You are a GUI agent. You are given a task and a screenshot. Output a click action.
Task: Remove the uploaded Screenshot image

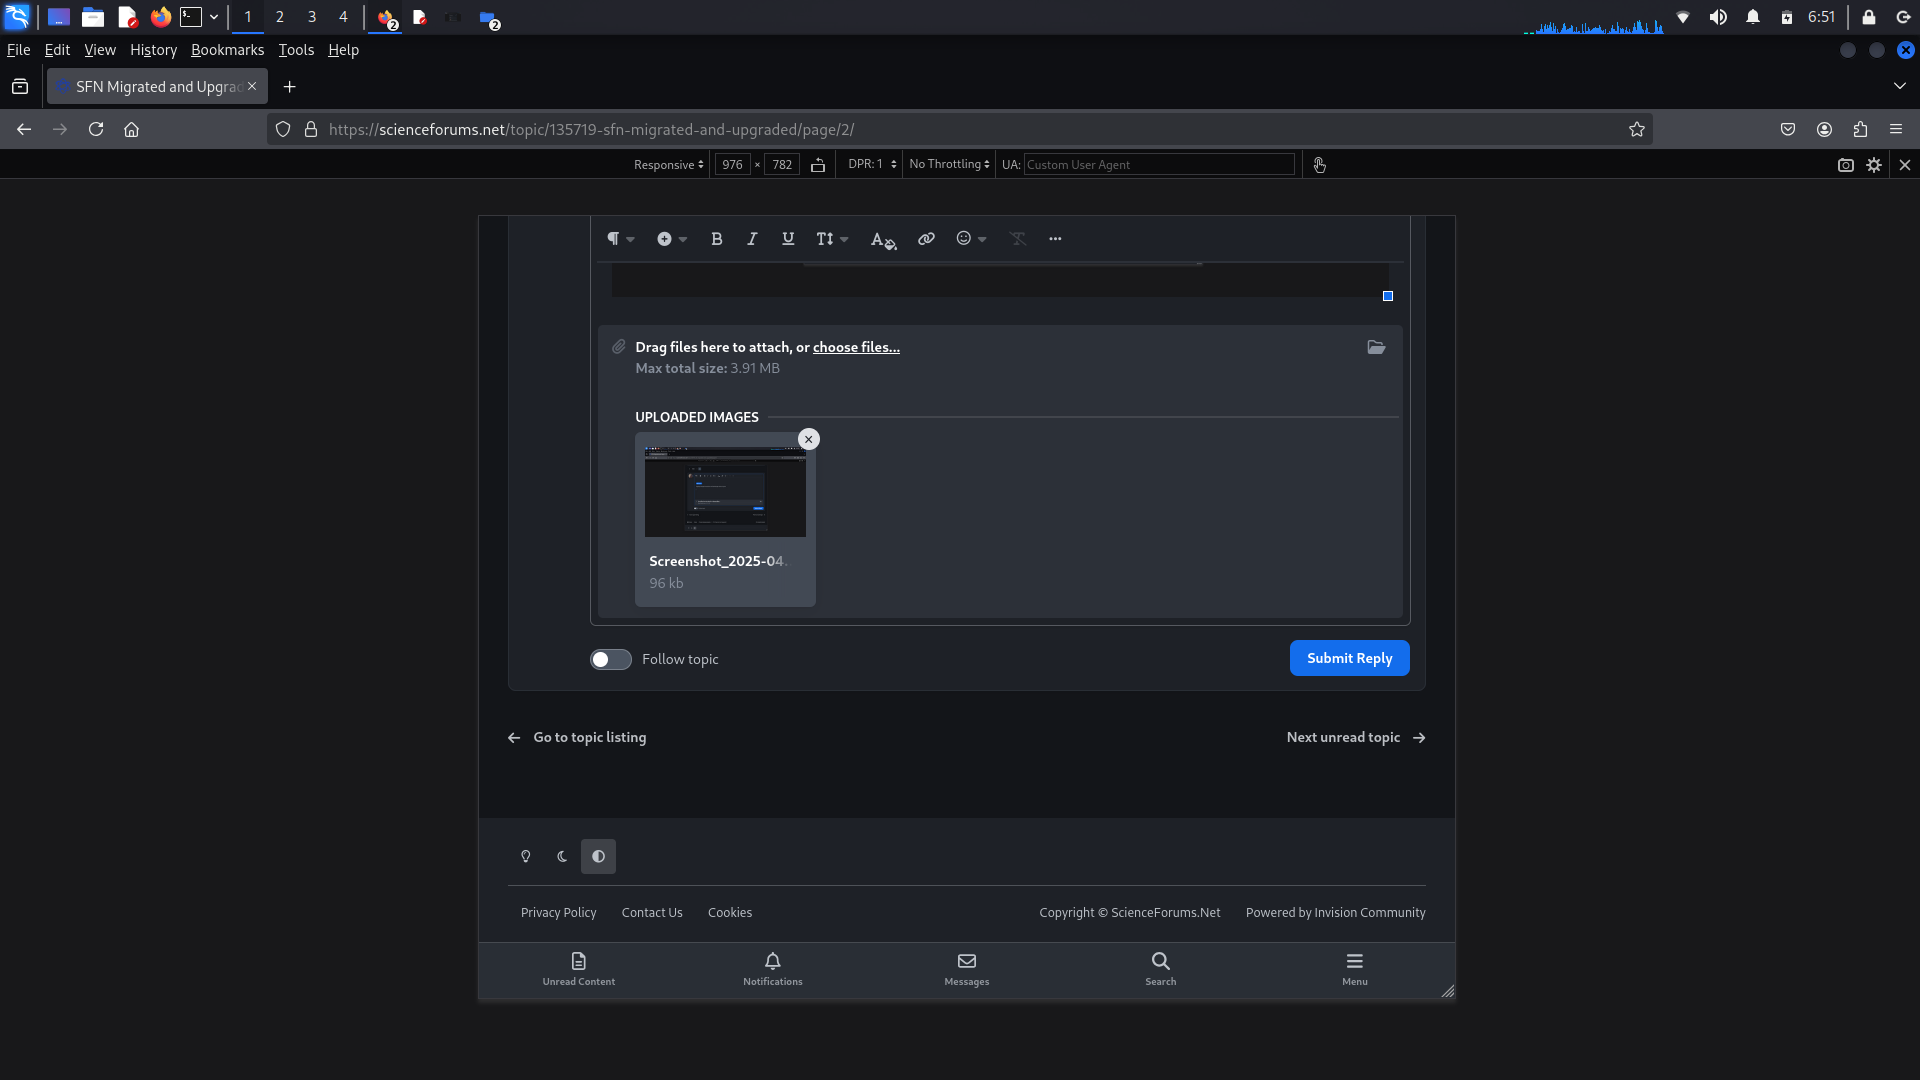[x=809, y=439]
